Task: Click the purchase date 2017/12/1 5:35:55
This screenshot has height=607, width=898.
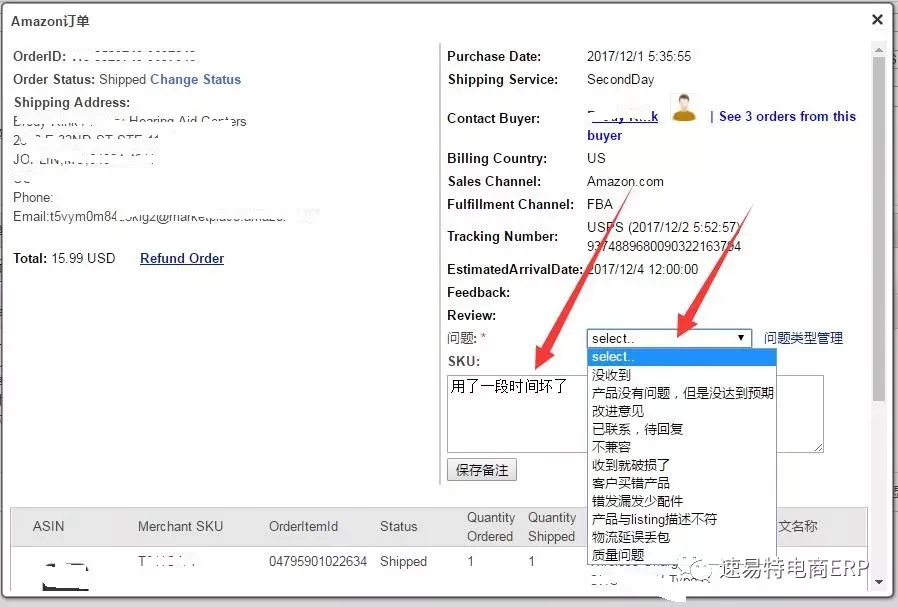Action: coord(639,56)
